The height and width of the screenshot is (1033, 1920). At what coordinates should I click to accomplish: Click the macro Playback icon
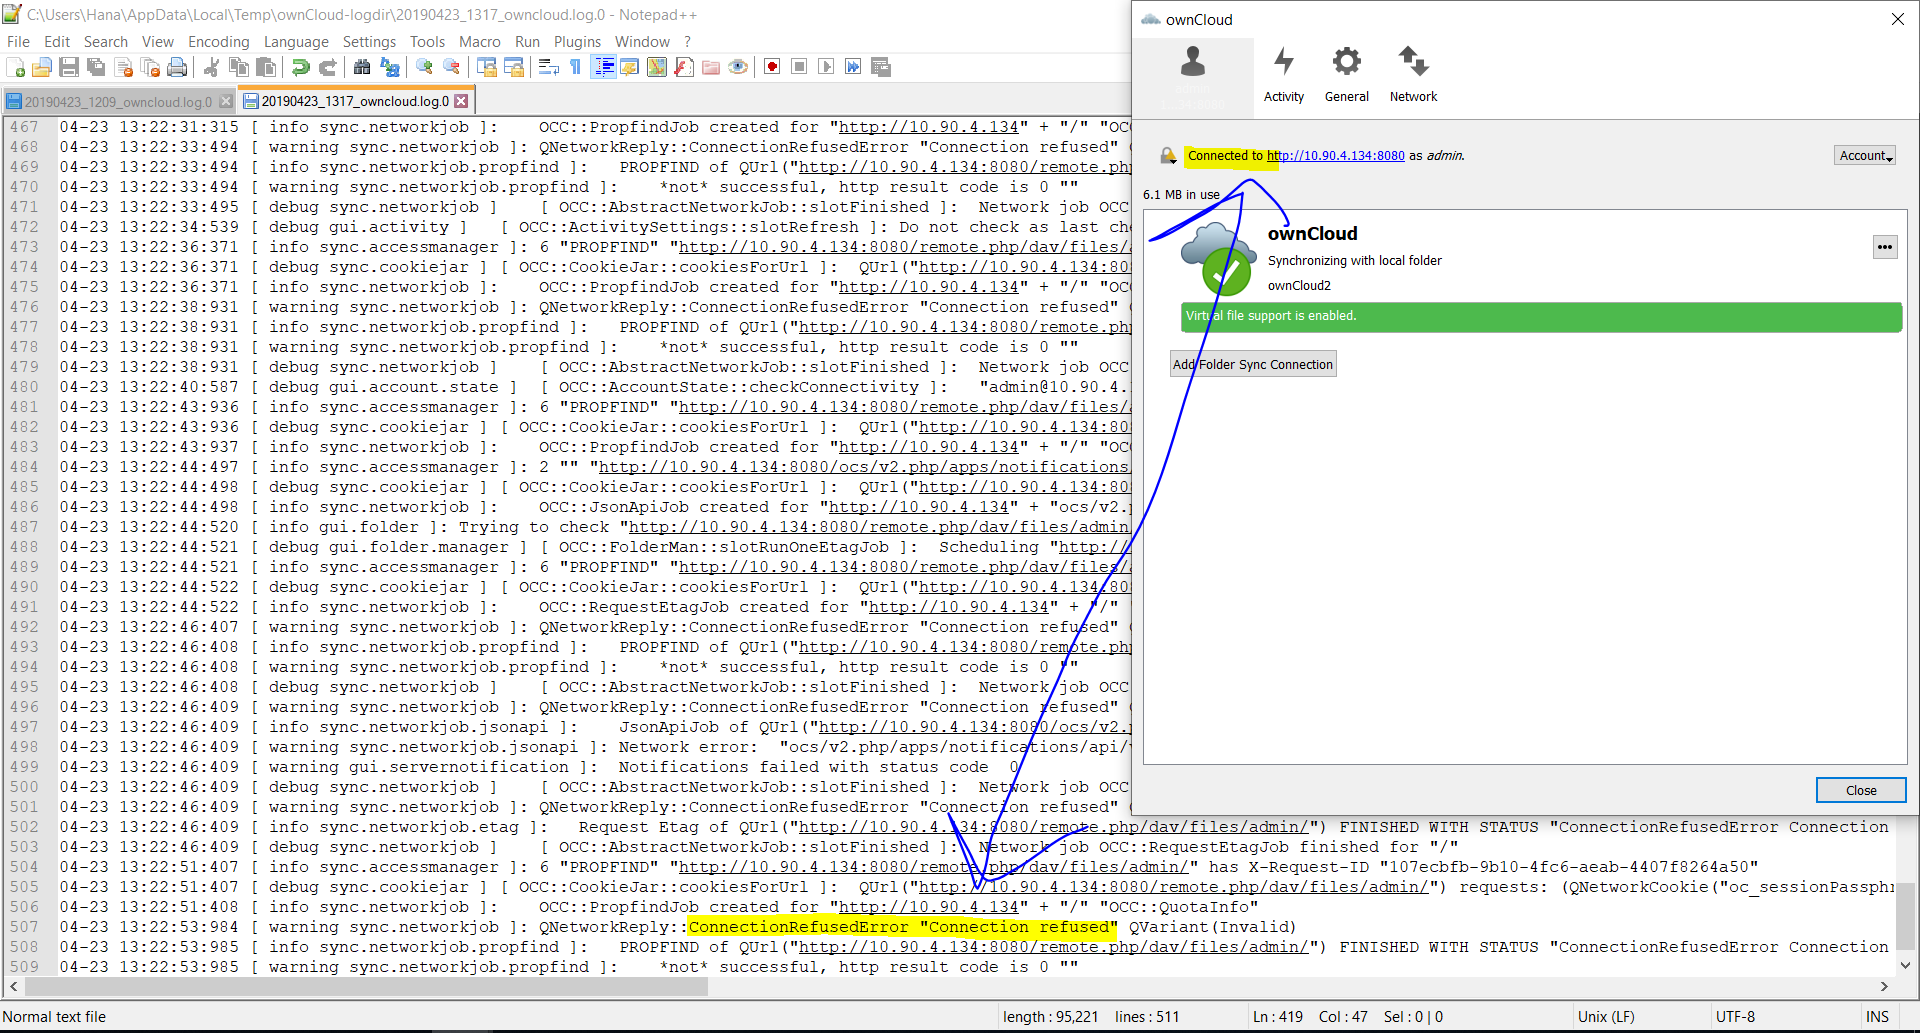pos(826,67)
